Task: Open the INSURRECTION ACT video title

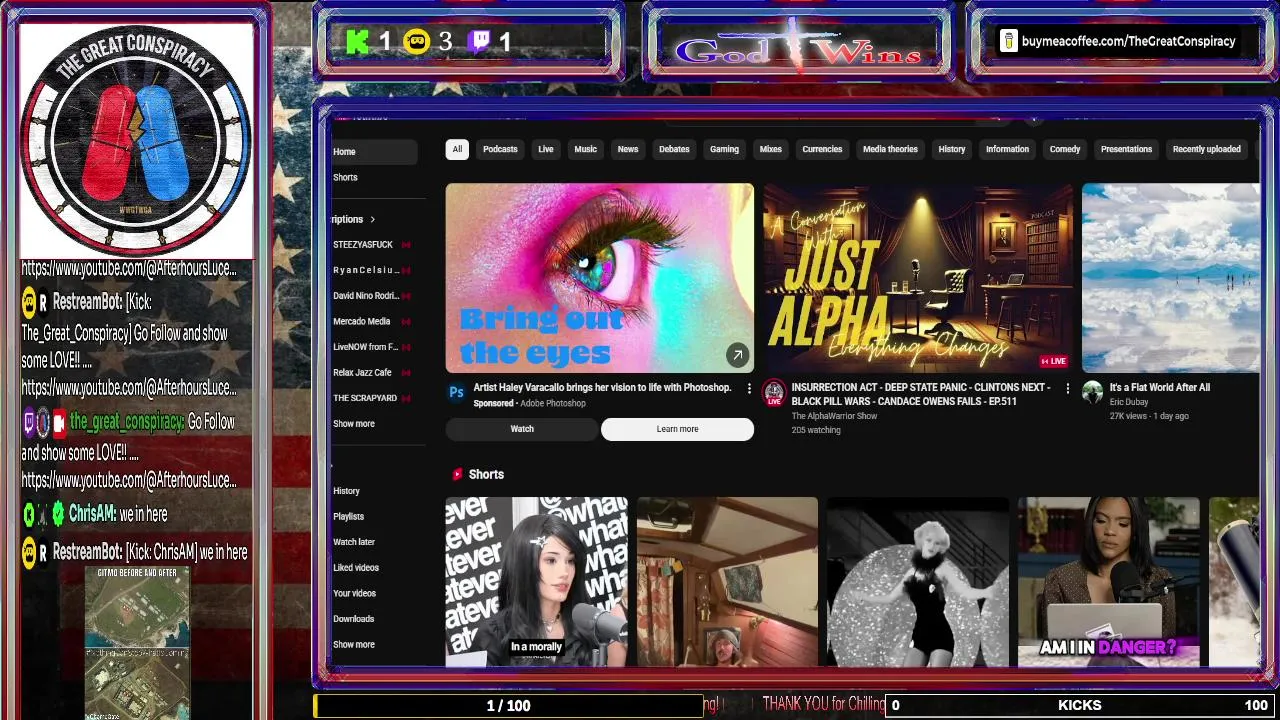Action: pos(921,394)
